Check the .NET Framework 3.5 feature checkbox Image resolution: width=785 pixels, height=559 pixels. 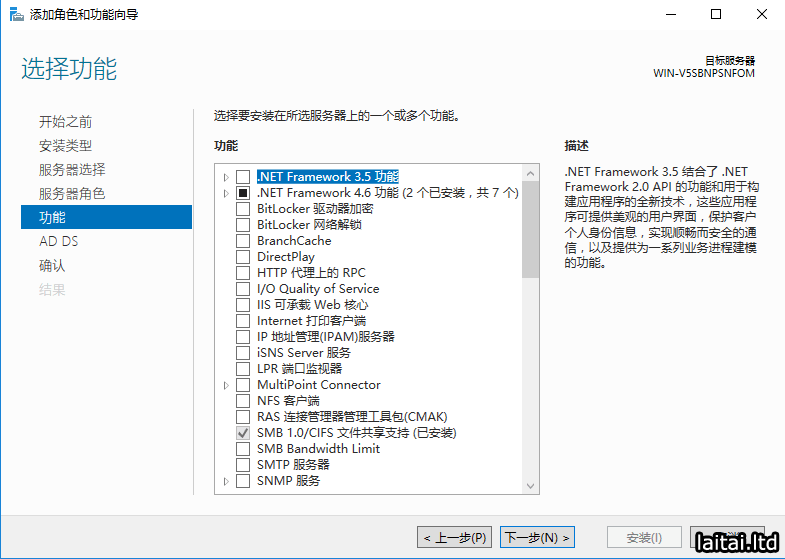pos(243,177)
